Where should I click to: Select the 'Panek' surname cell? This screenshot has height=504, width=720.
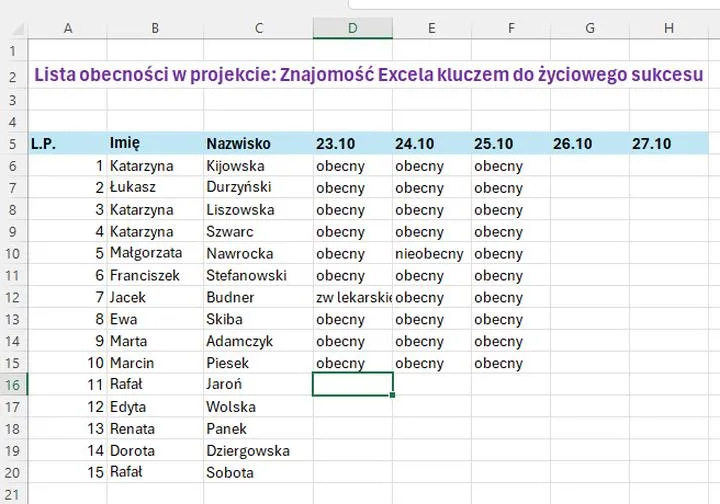point(259,429)
